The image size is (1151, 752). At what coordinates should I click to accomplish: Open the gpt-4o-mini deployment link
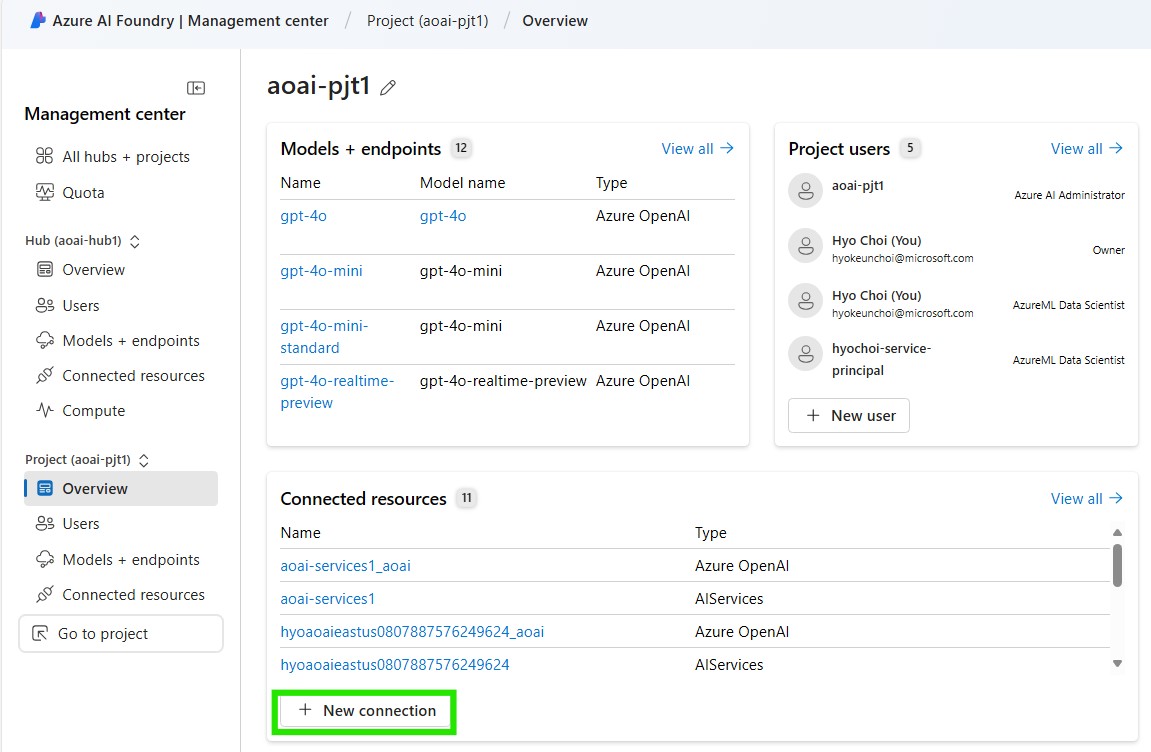pyautogui.click(x=322, y=271)
